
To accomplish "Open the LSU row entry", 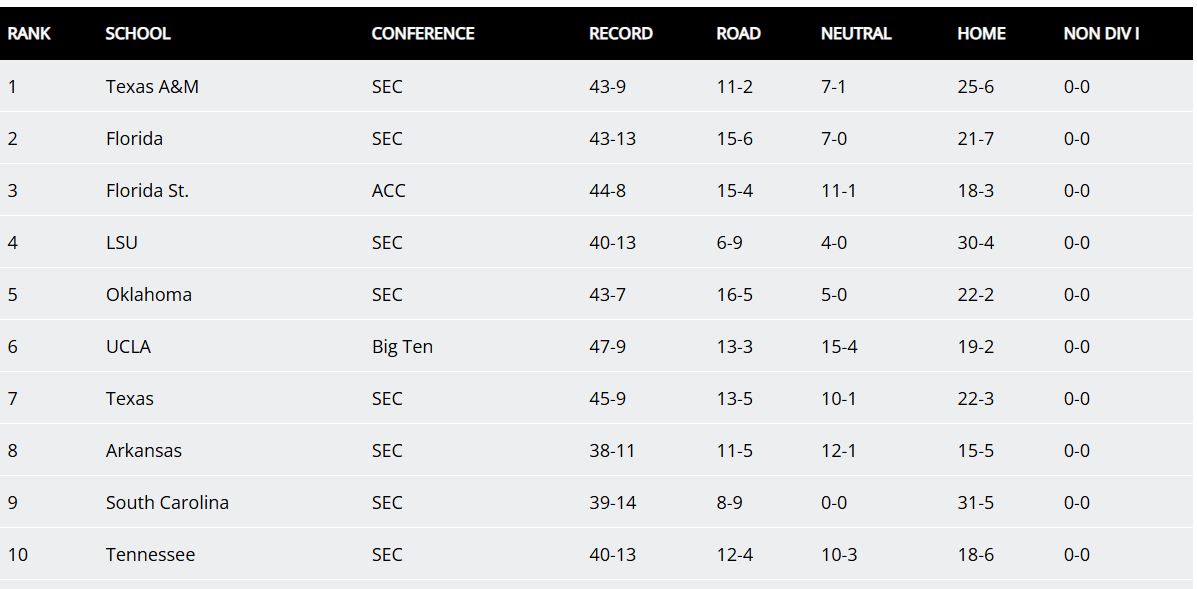I will point(598,242).
